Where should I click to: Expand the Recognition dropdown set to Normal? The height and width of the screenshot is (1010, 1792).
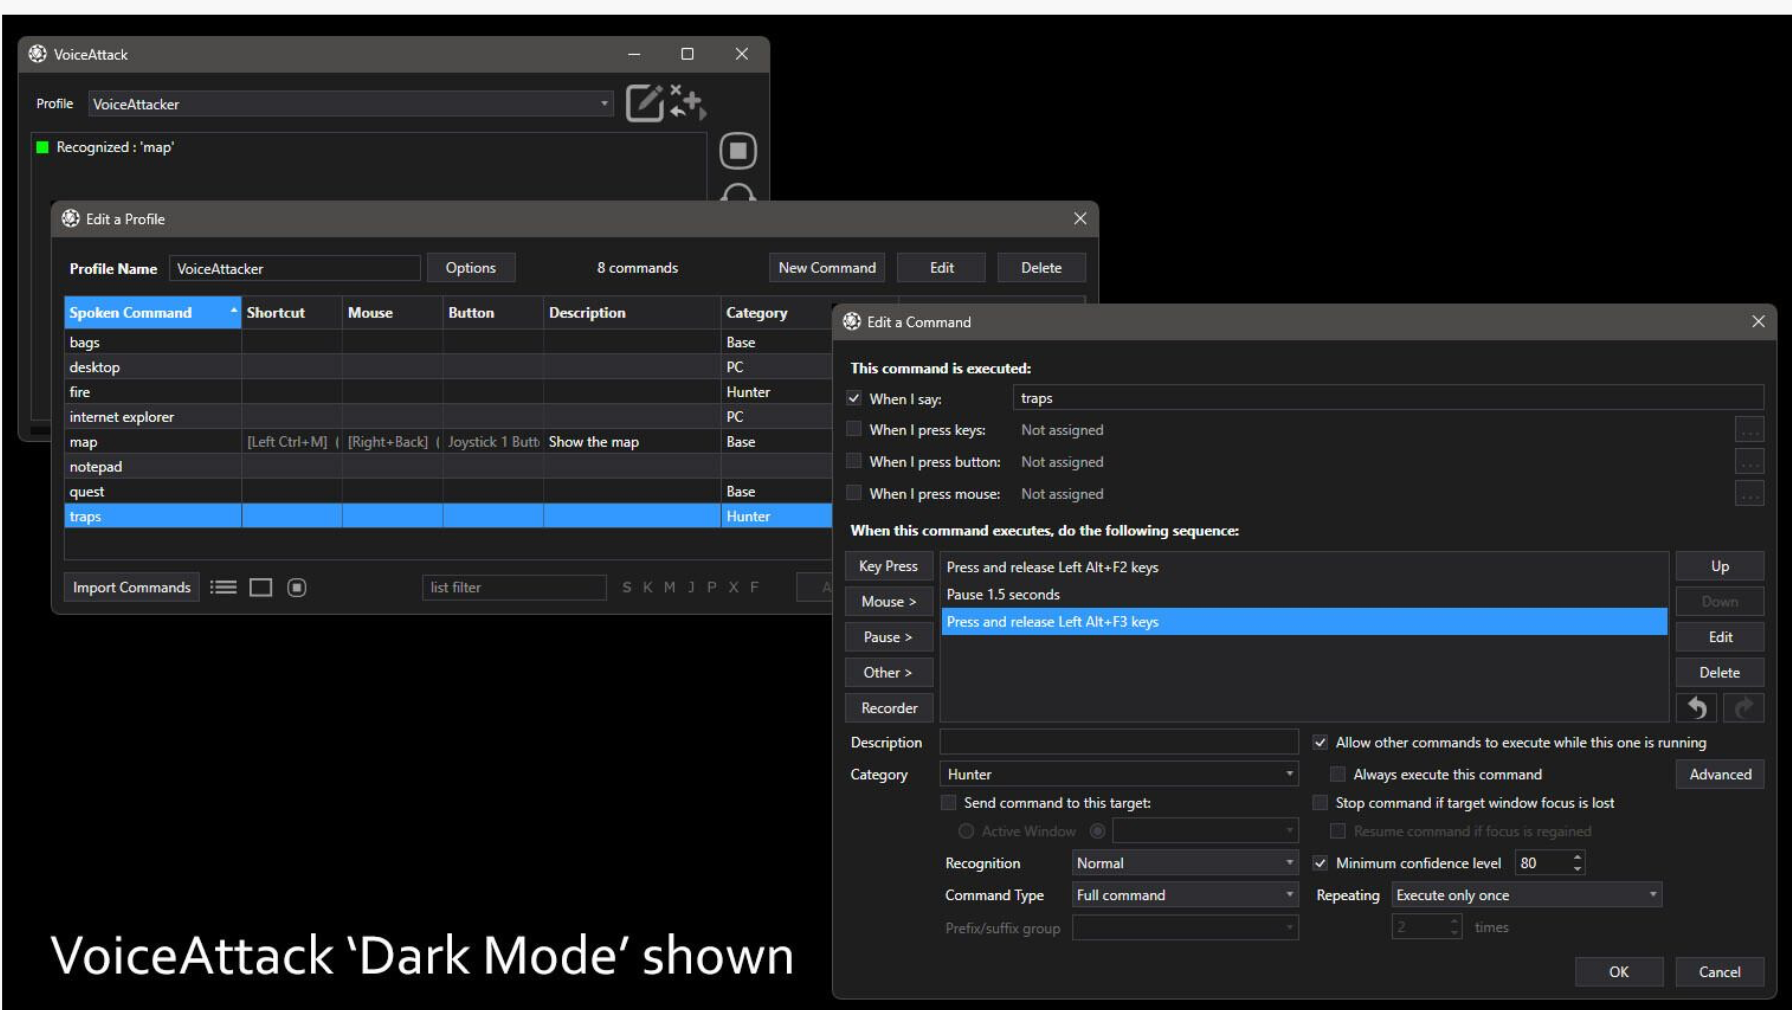[1184, 863]
